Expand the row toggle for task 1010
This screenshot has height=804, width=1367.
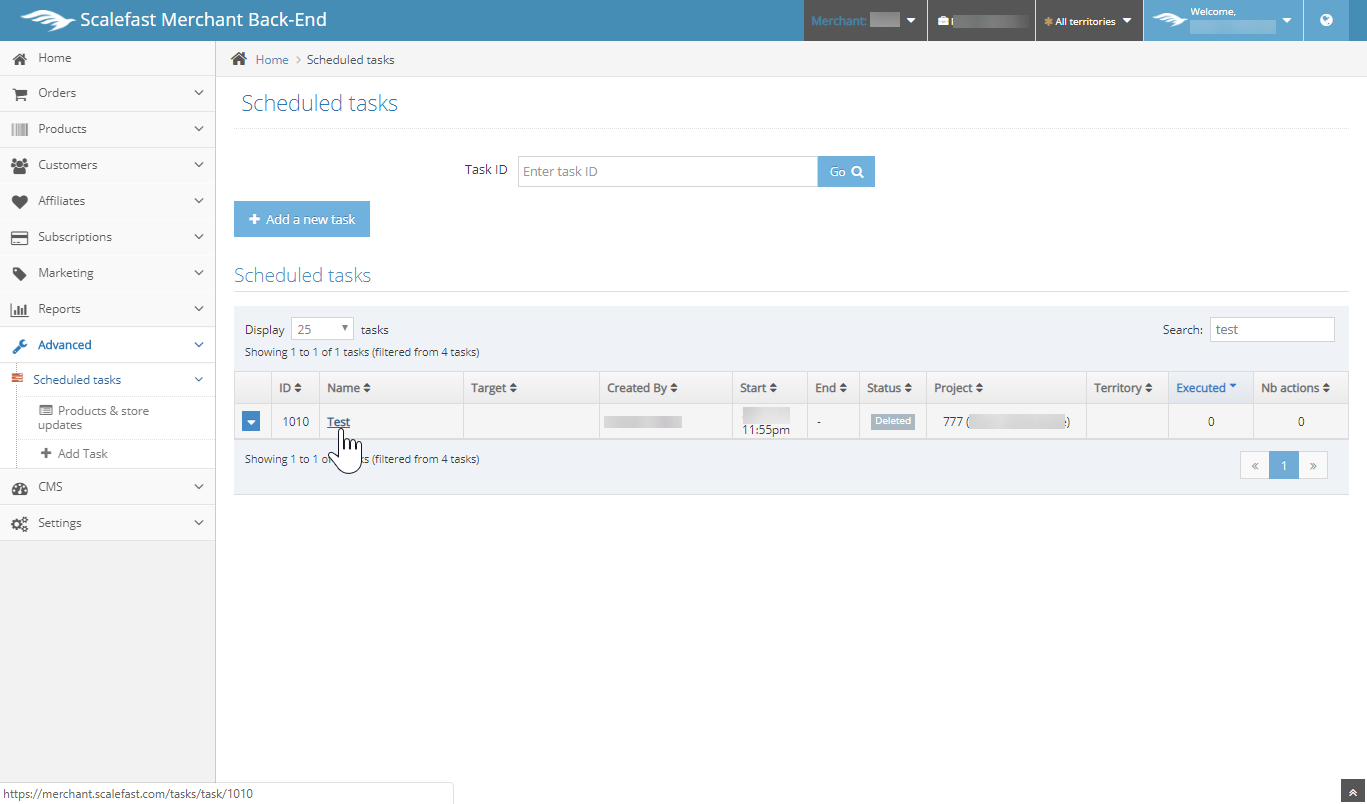point(251,422)
